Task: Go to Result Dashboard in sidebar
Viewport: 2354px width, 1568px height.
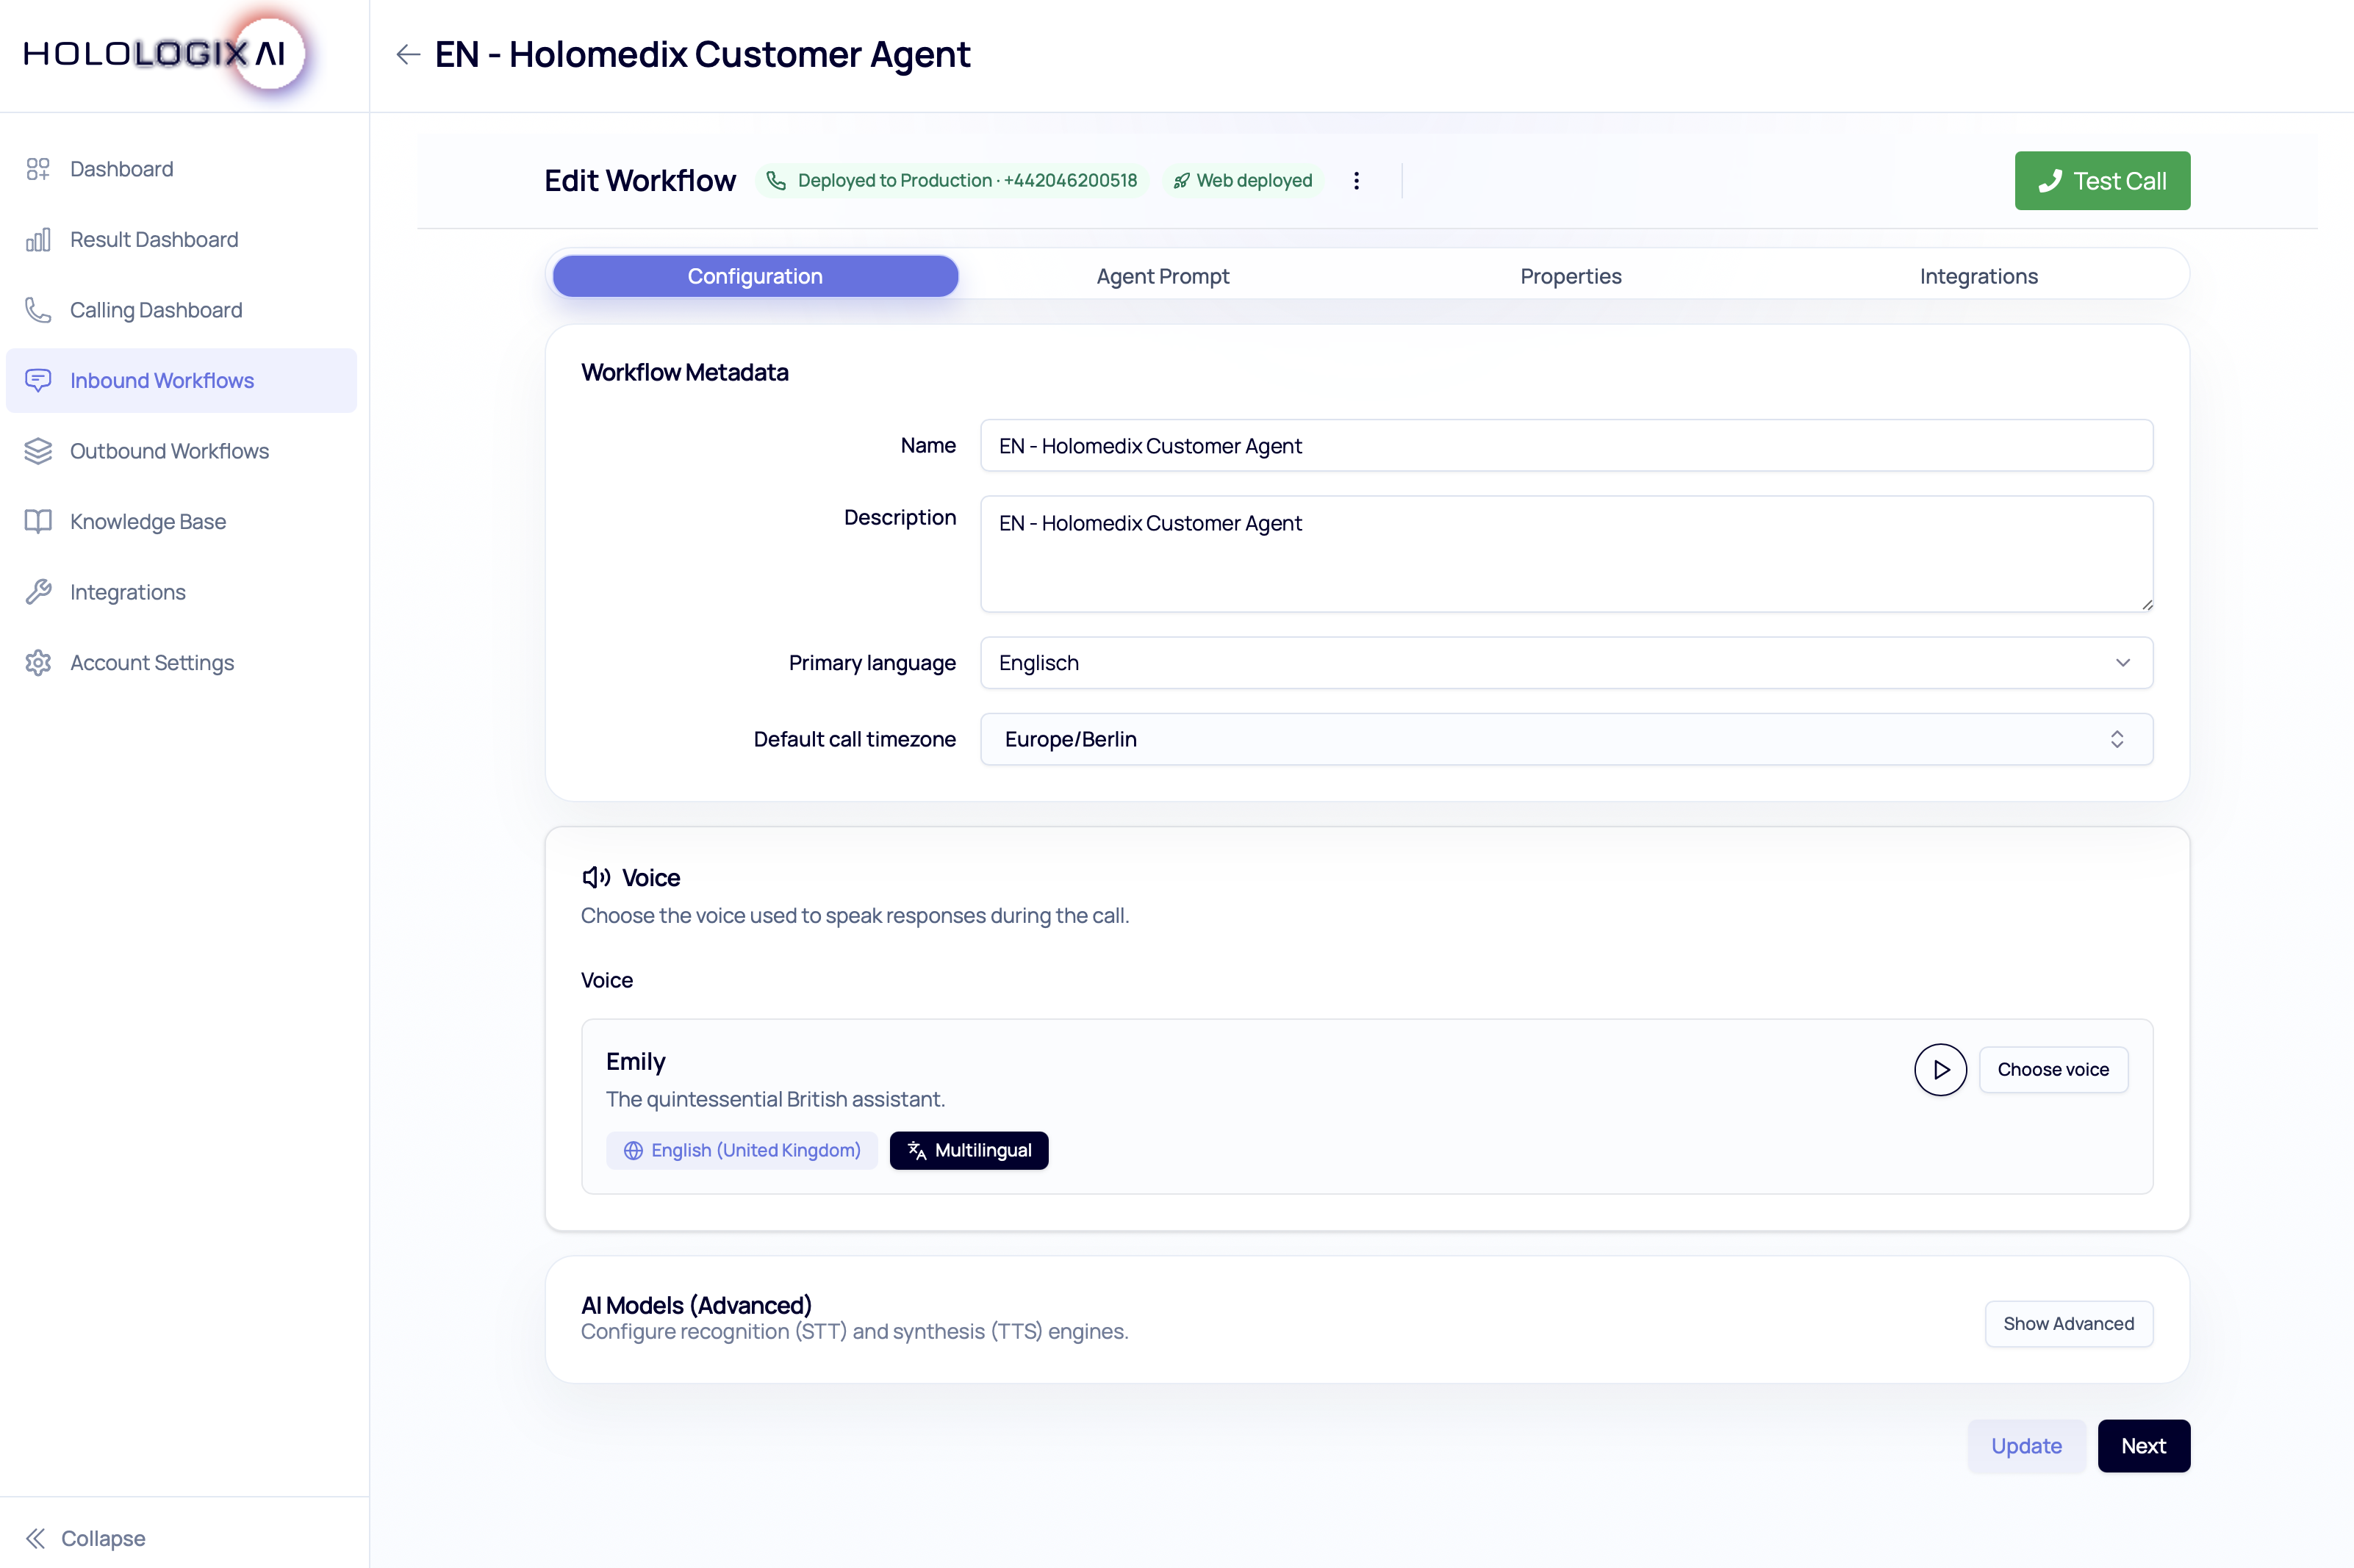Action: [x=181, y=240]
